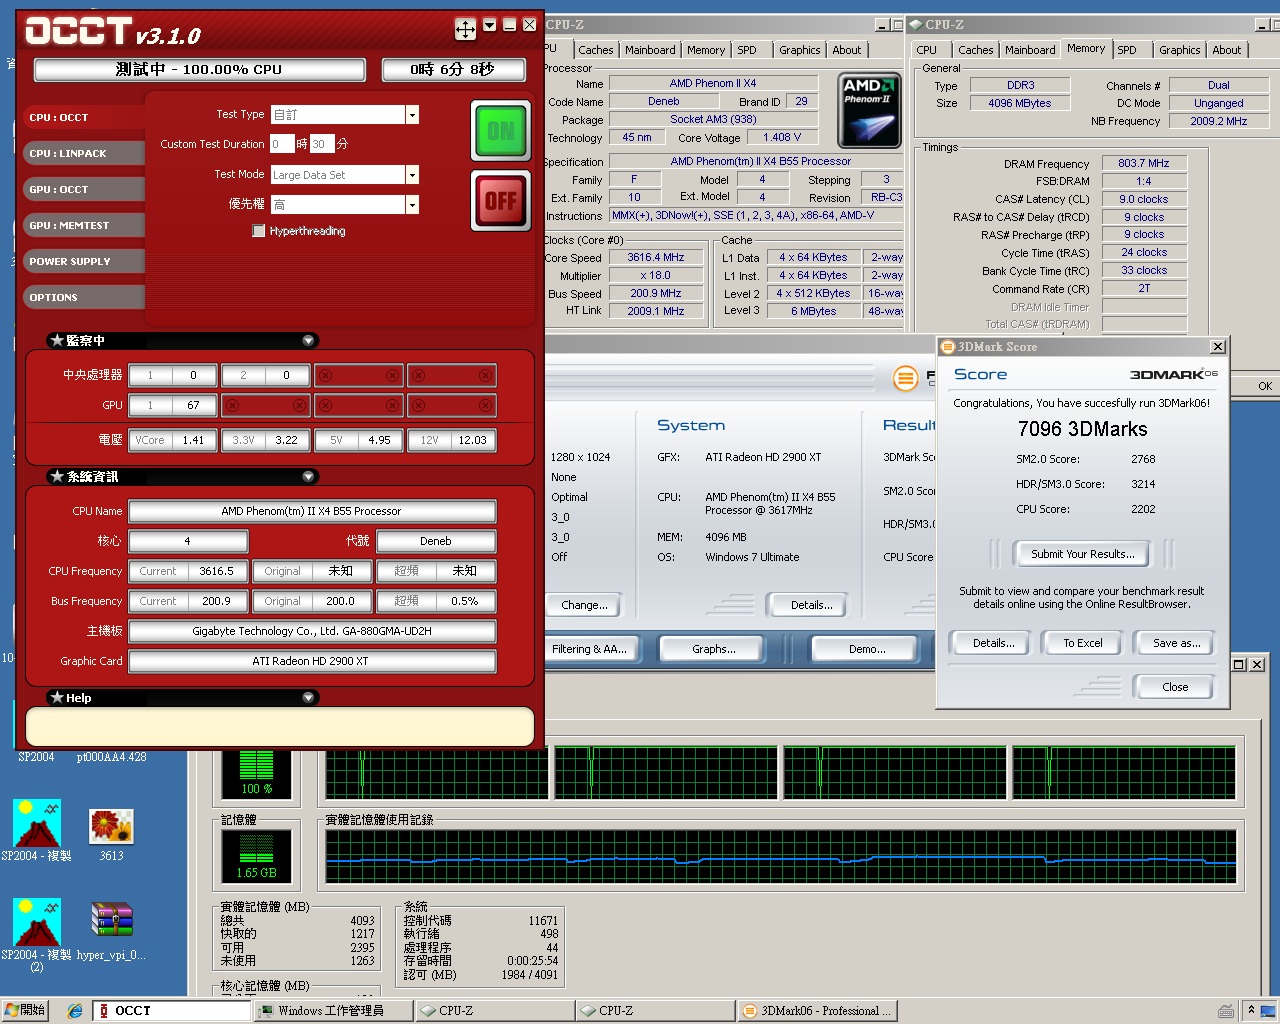Click the Save as... button
The image size is (1280, 1024).
coord(1176,643)
